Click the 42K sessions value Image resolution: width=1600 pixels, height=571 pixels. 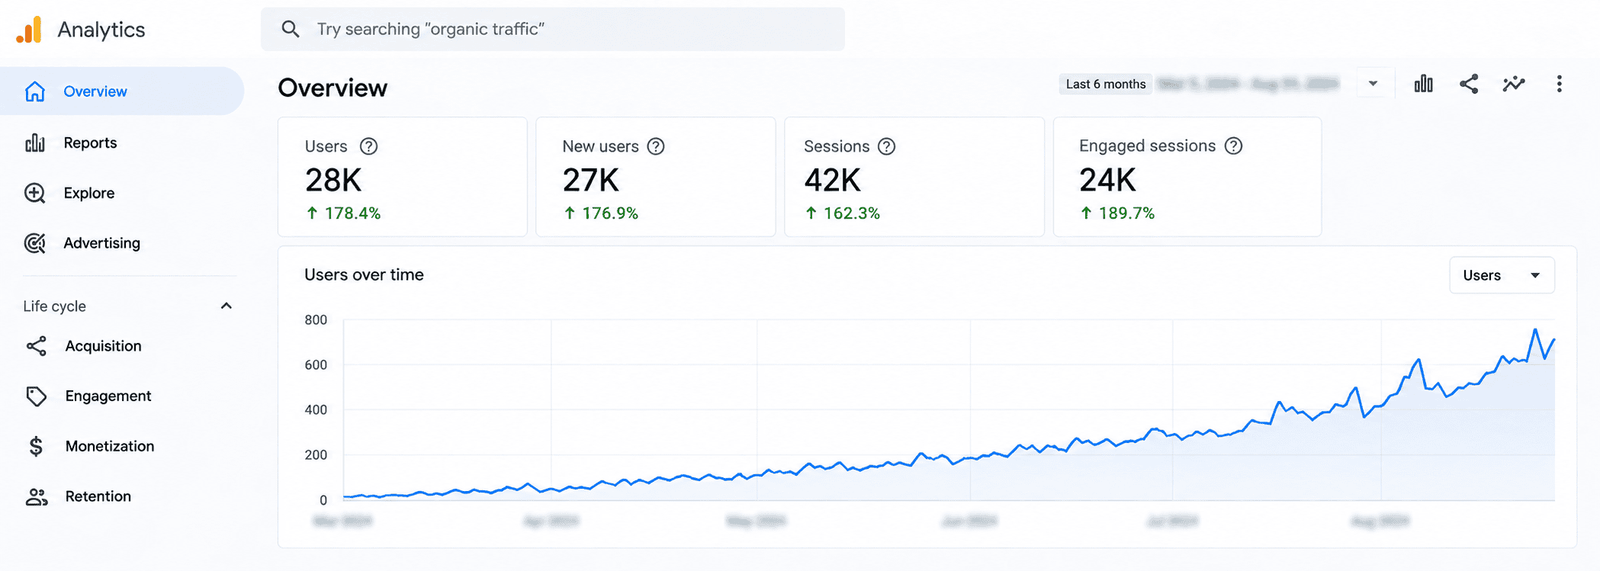[832, 180]
